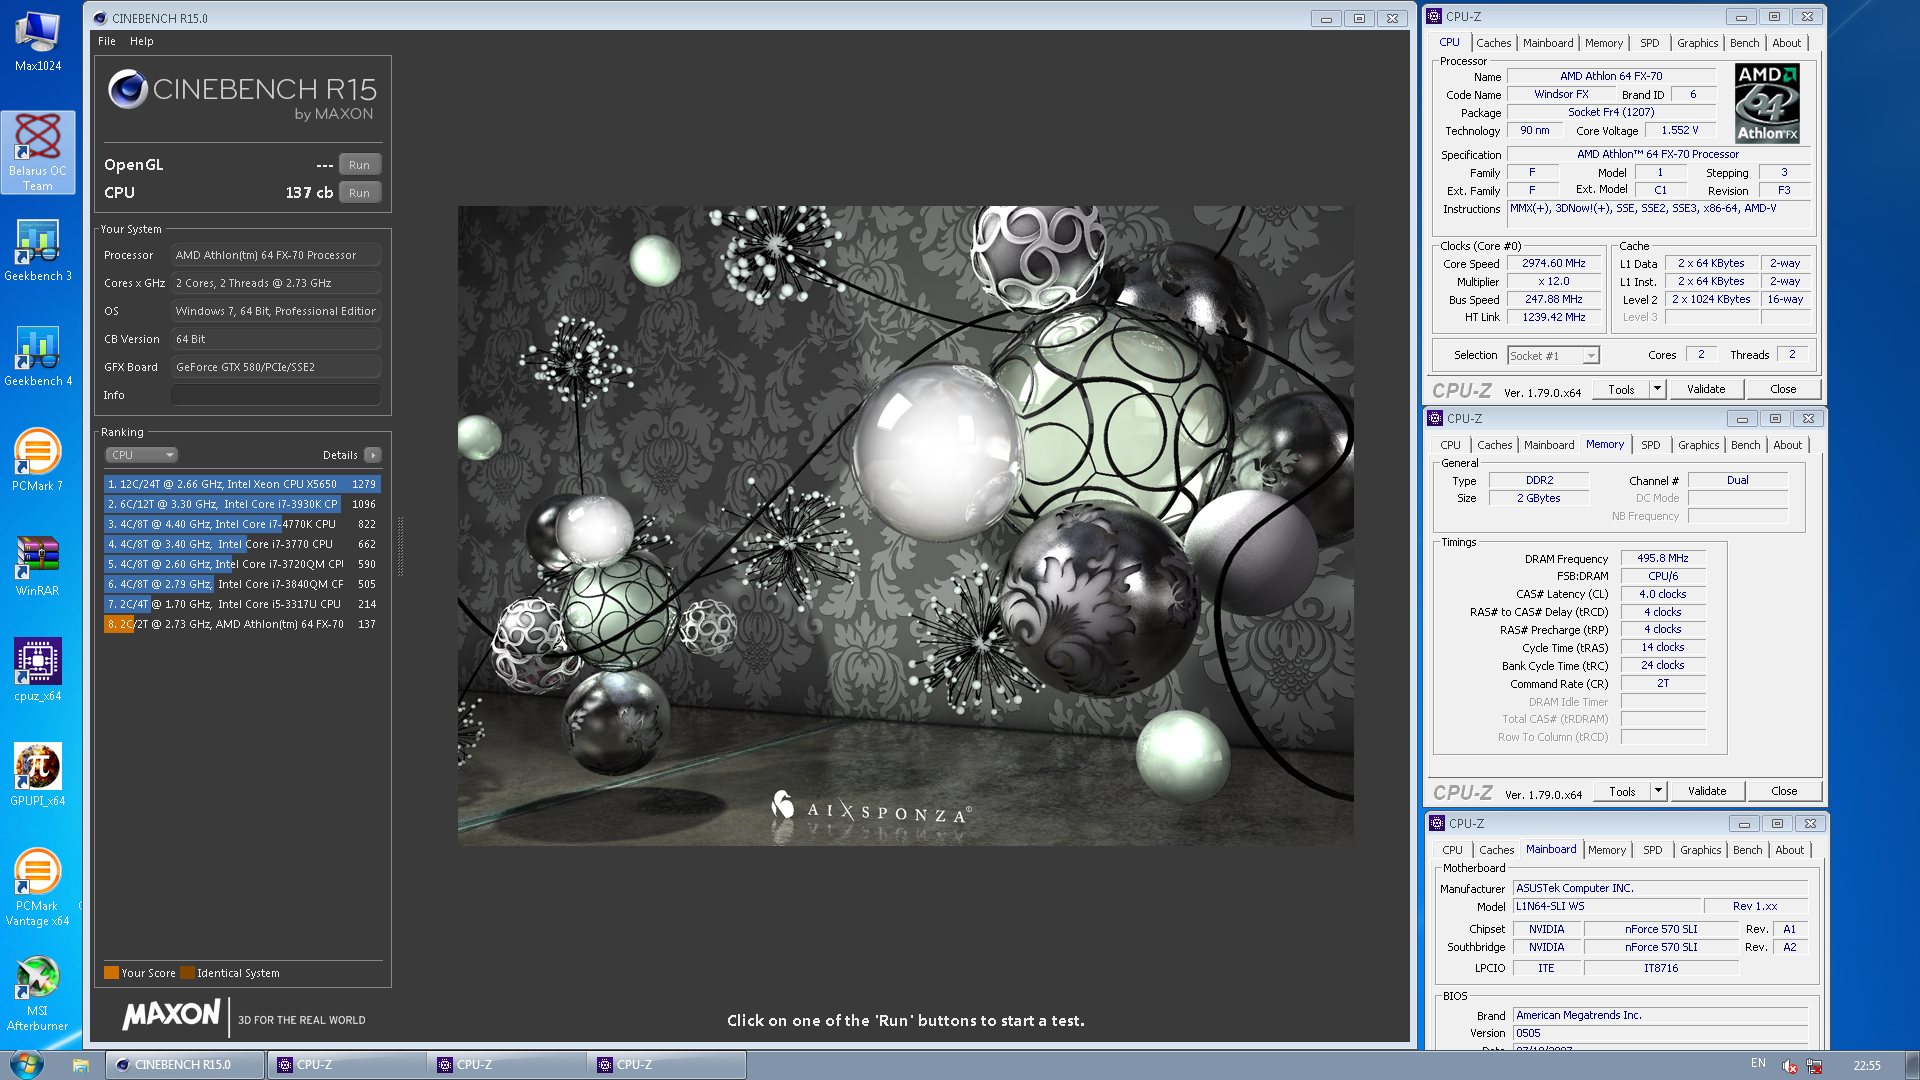Click Tools button in Memory CPU-Z window

coord(1622,791)
